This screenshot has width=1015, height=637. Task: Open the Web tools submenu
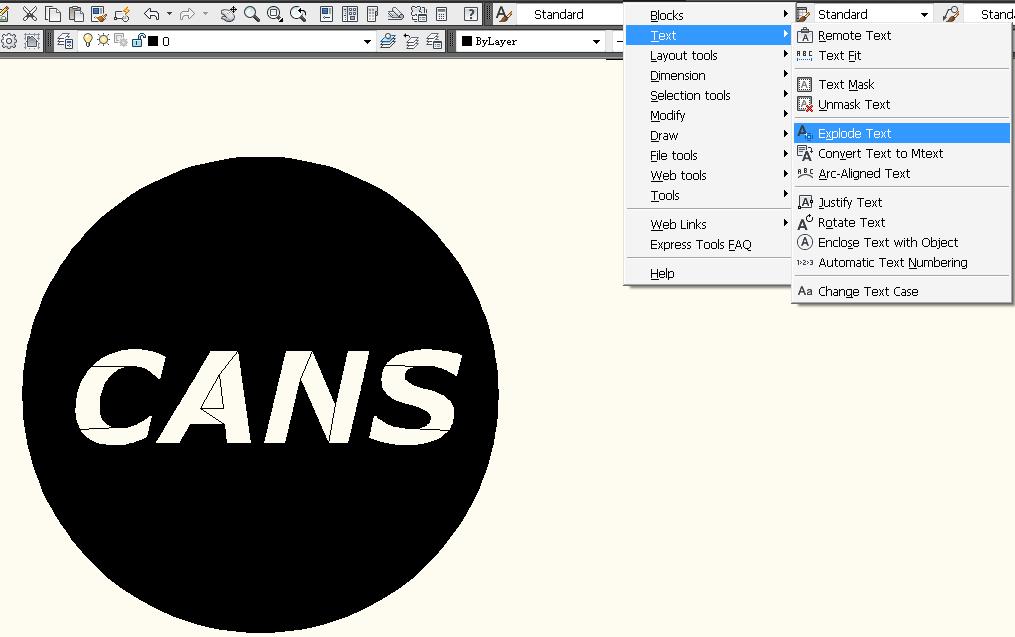tap(708, 176)
